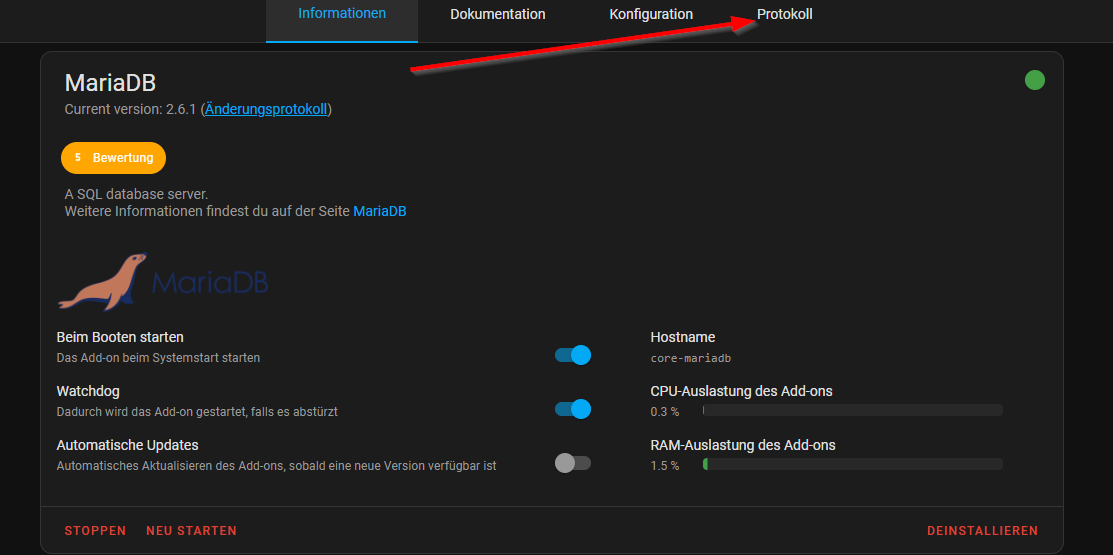Stop the add-on with STOPPEN
The image size is (1113, 555).
click(x=95, y=531)
